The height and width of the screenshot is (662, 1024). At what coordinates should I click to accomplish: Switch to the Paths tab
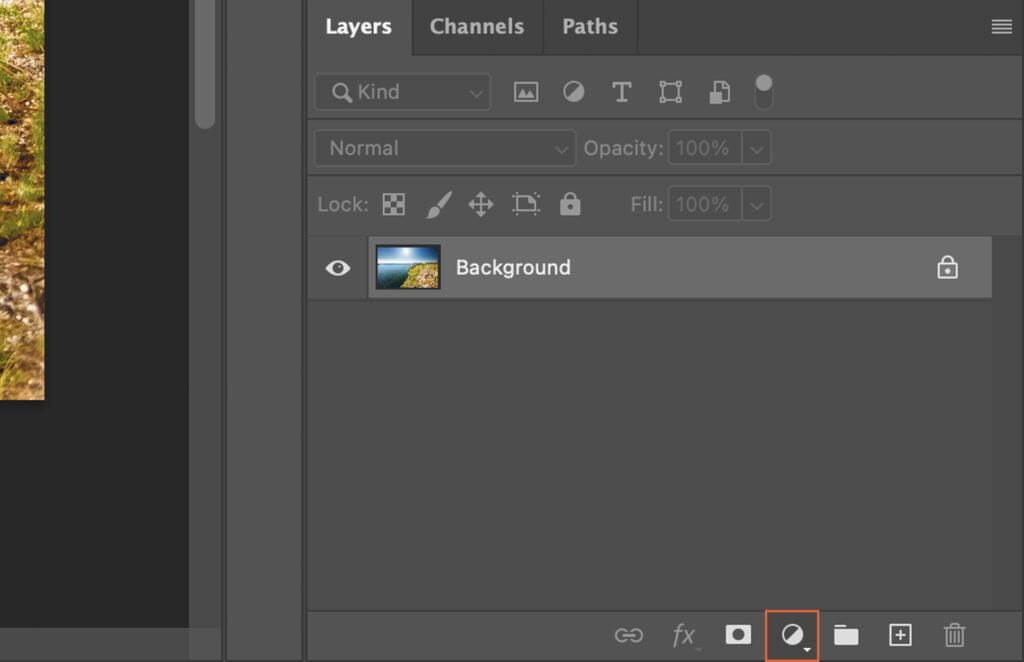tap(589, 27)
